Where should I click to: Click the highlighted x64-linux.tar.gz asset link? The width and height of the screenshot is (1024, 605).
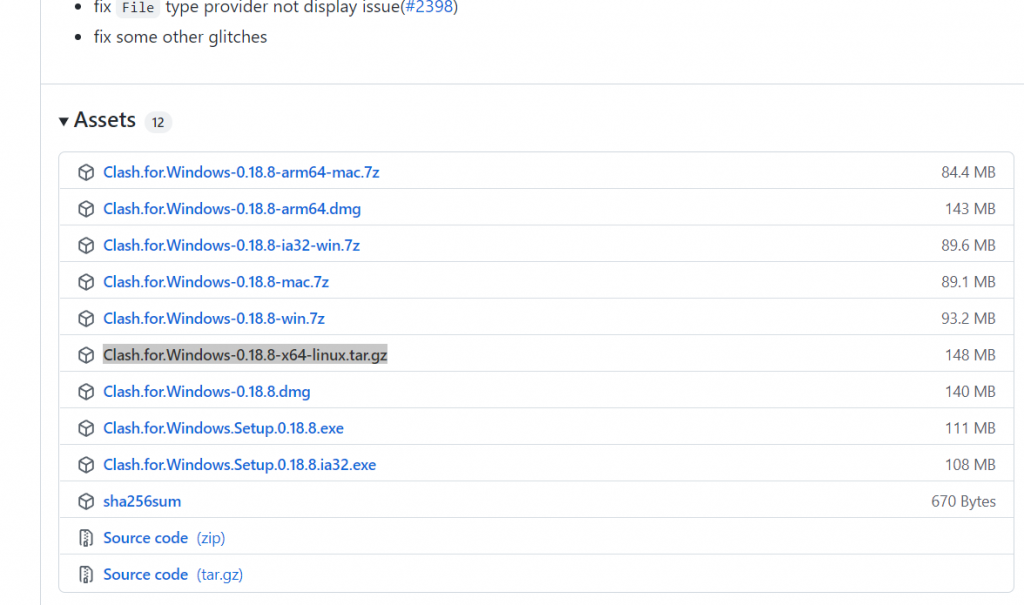coord(245,355)
